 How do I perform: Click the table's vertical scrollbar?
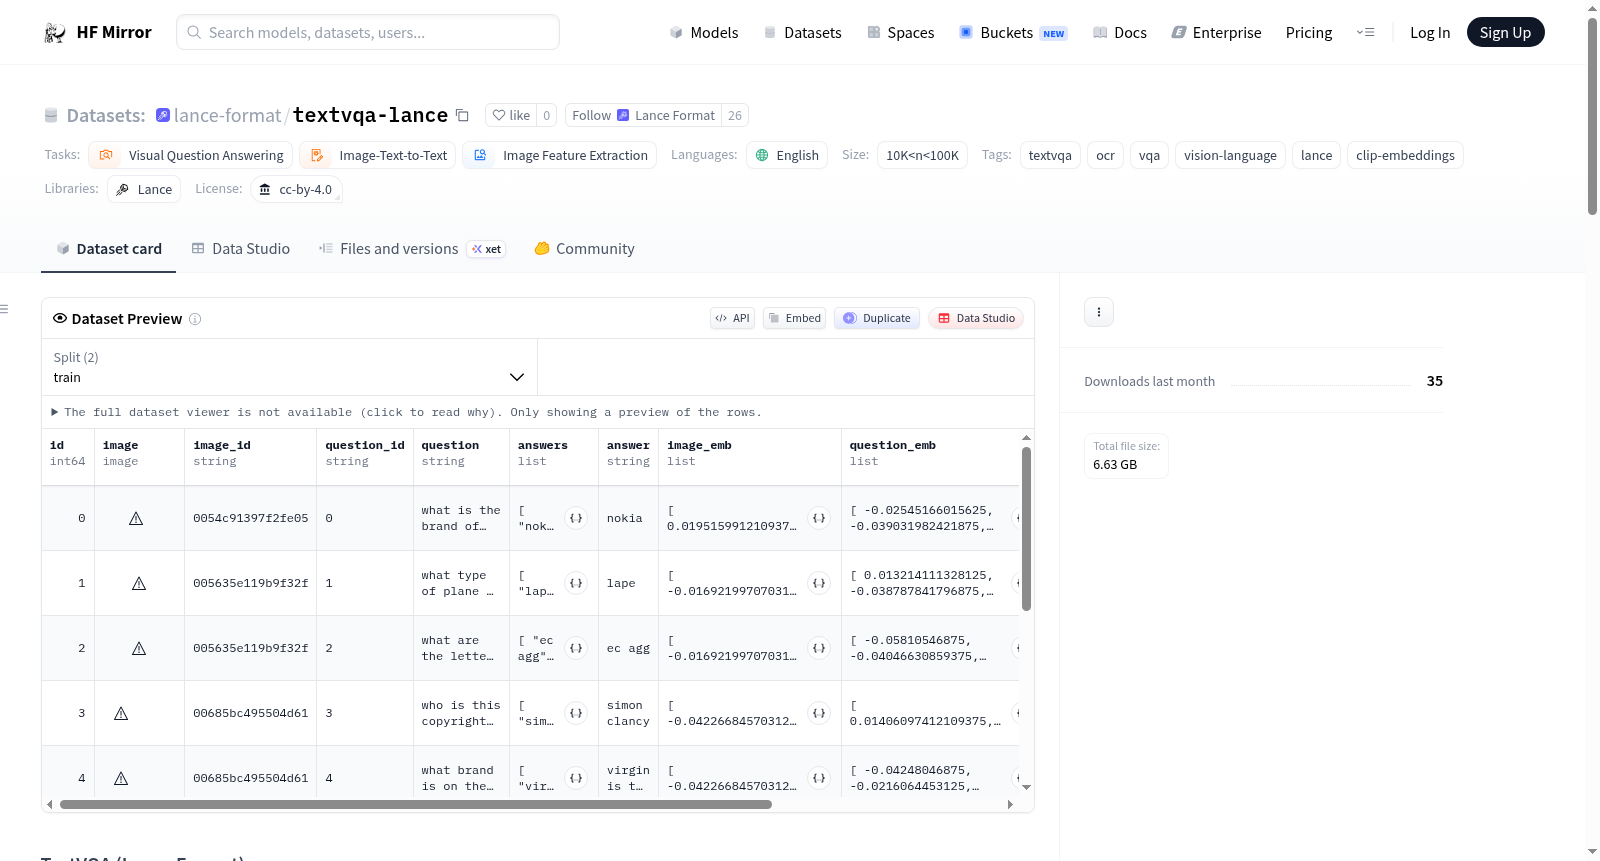(1026, 529)
